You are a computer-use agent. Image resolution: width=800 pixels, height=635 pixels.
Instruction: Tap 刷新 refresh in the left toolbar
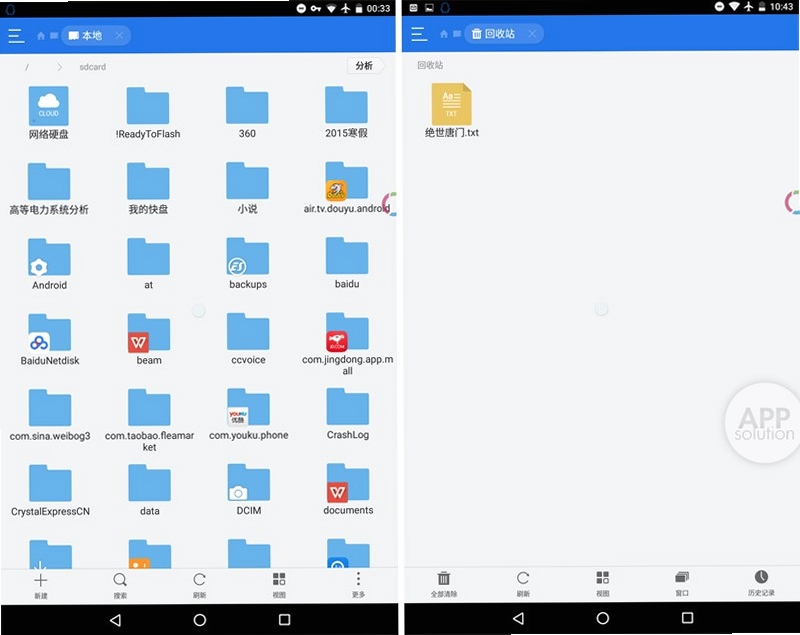(x=199, y=585)
